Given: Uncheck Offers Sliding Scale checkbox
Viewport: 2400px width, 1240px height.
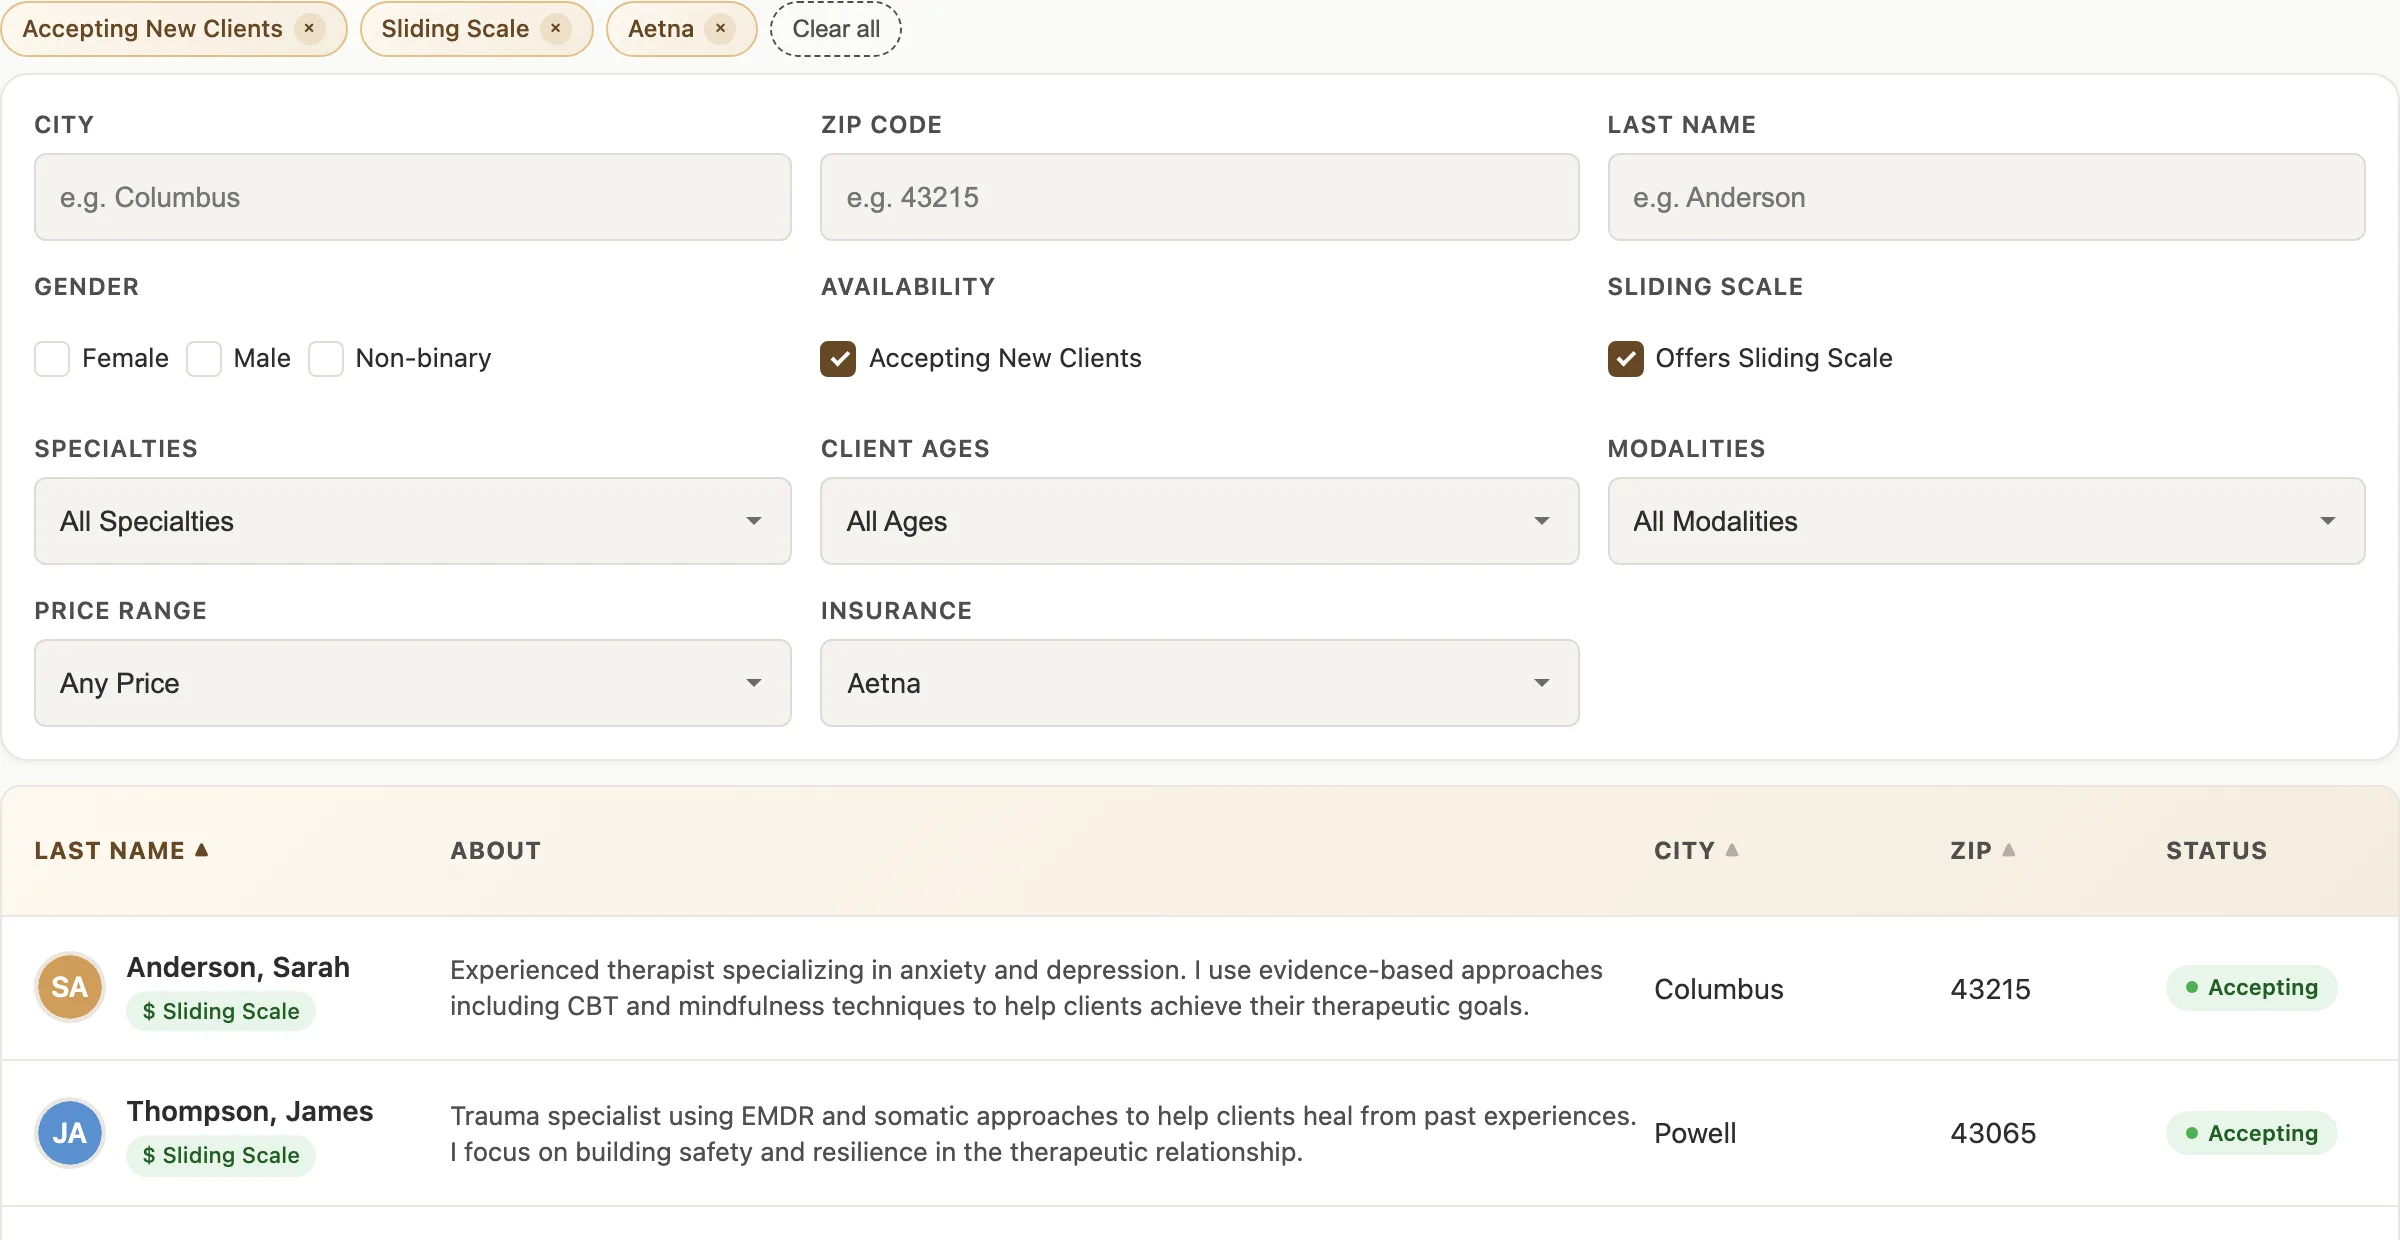Looking at the screenshot, I should [1625, 358].
